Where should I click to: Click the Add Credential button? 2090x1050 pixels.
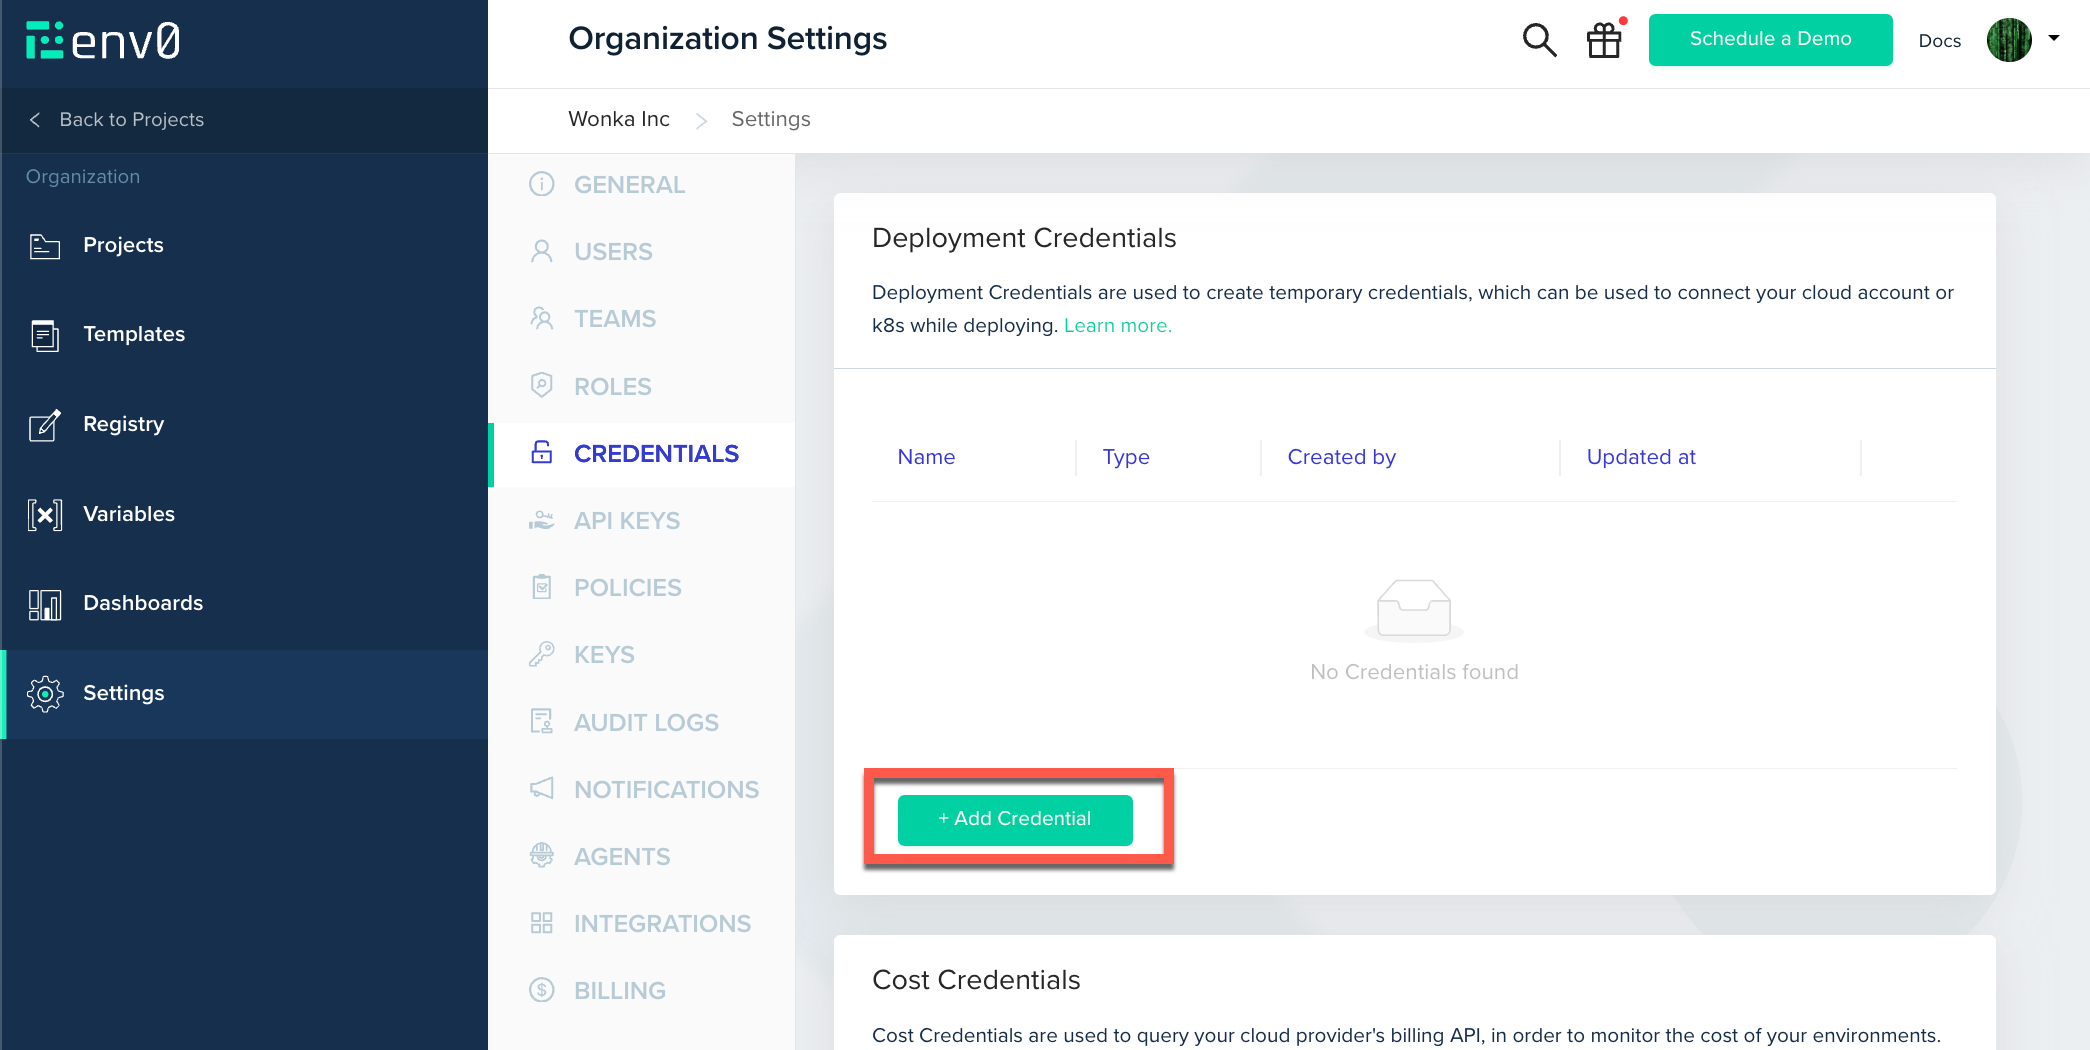[1014, 819]
